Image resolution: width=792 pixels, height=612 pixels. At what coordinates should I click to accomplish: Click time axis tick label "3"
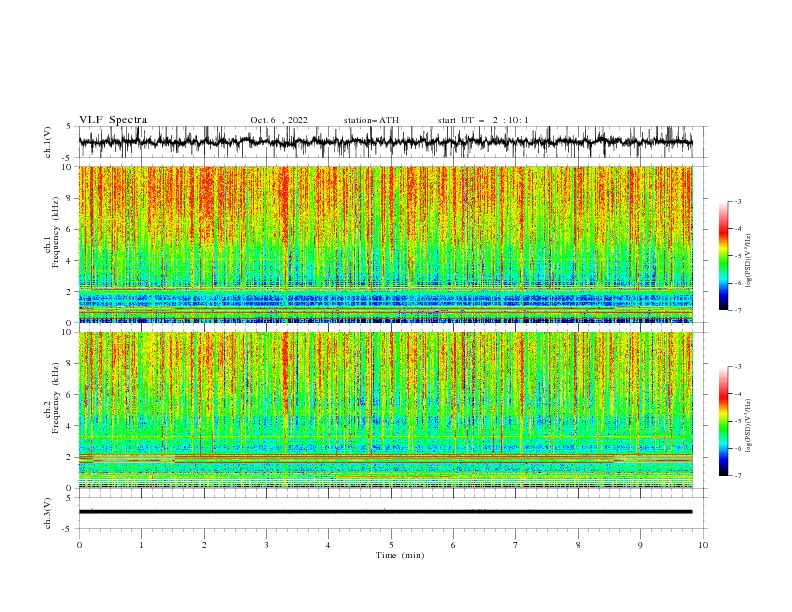click(266, 545)
